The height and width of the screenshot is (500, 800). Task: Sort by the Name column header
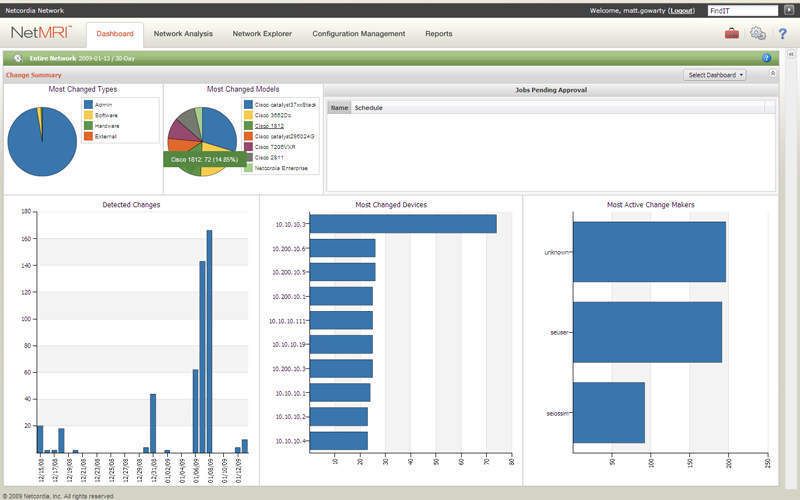click(339, 108)
